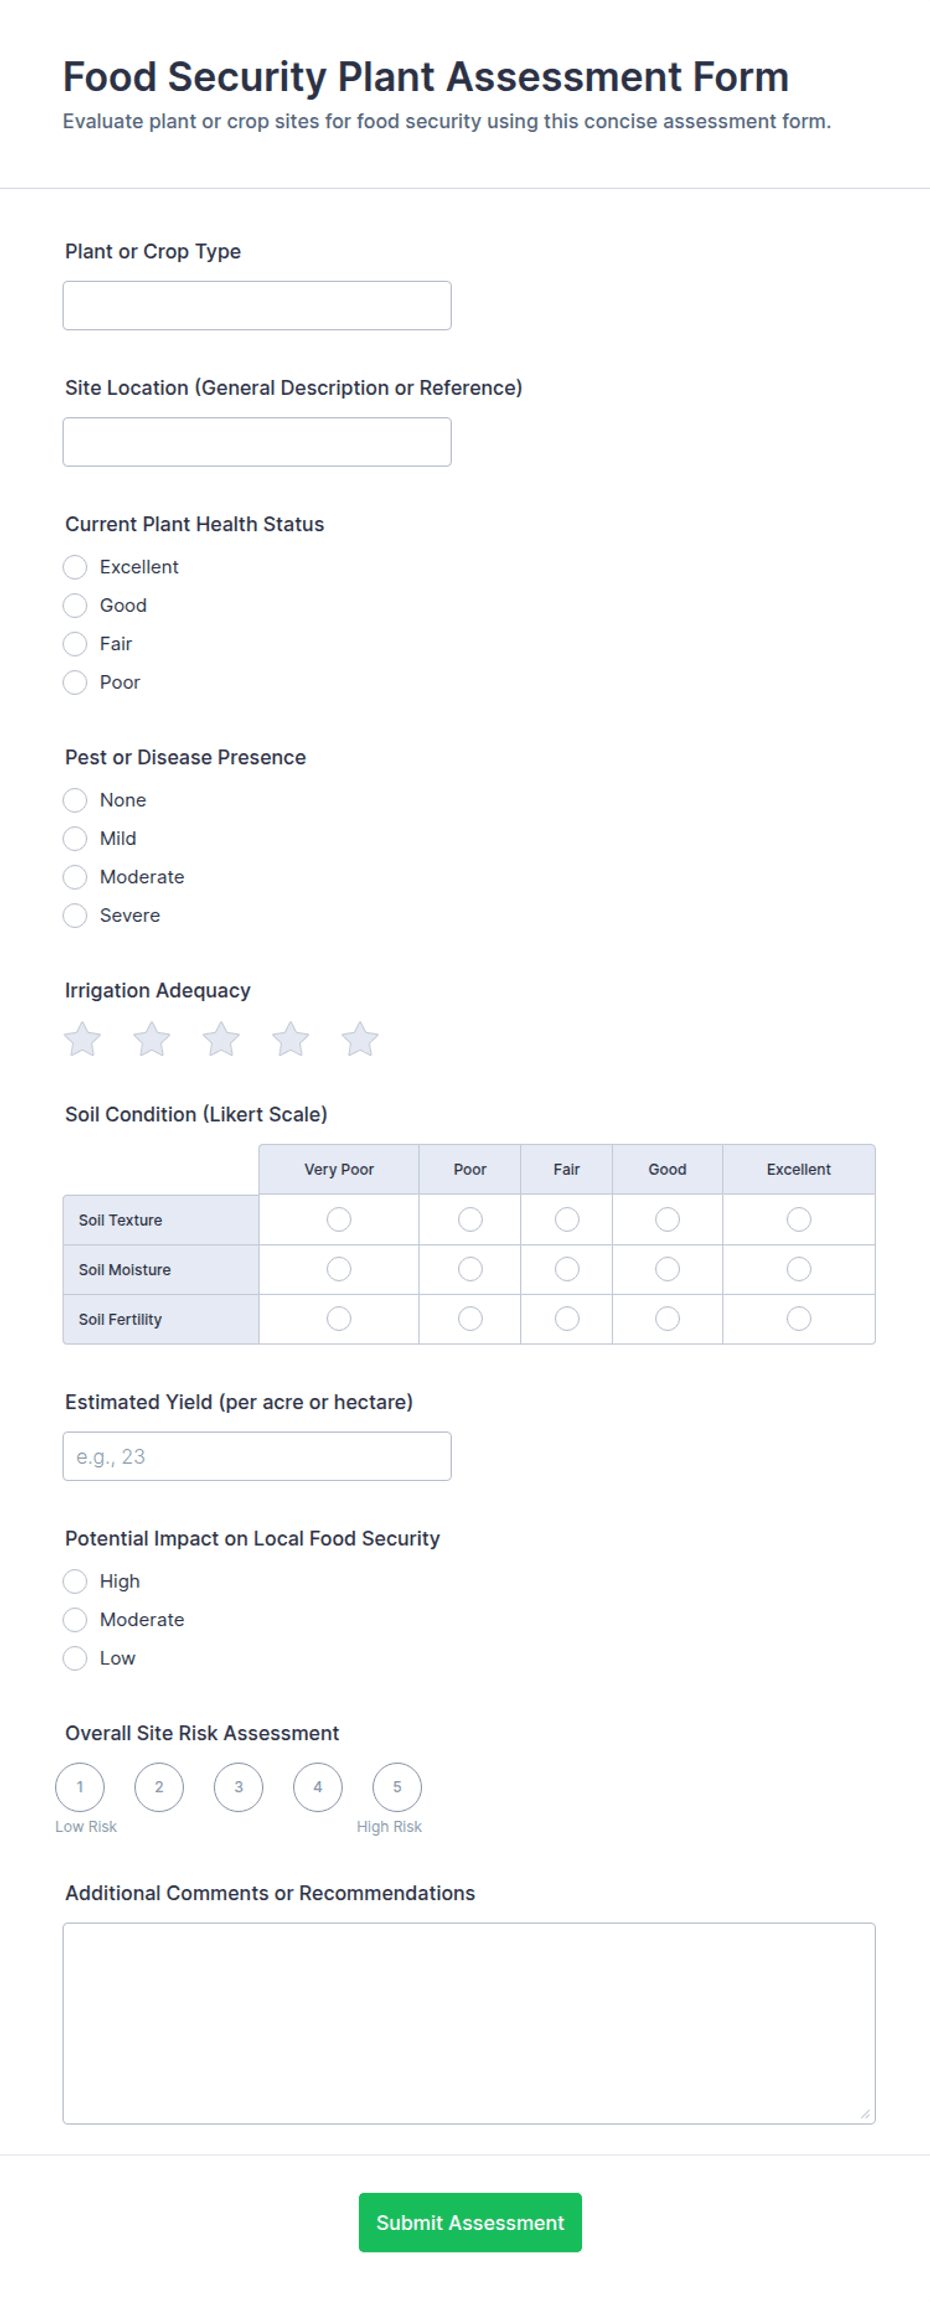Select risk level 1 Low Risk
This screenshot has width=930, height=2301.
tap(80, 1787)
